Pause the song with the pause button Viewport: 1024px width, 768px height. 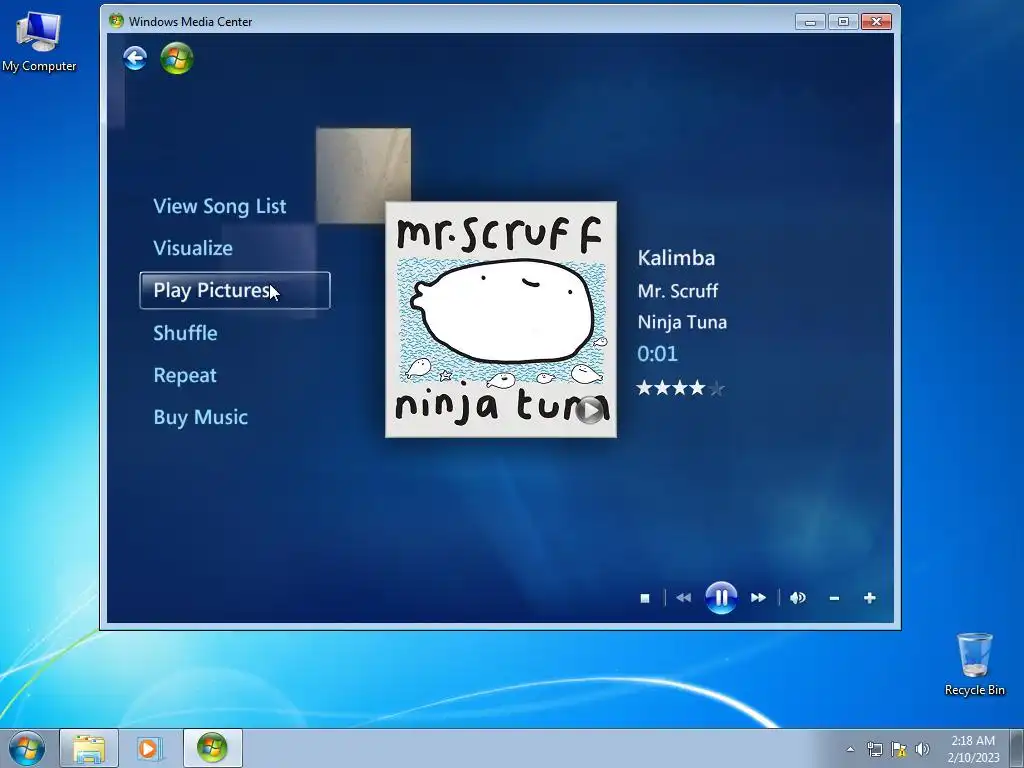[721, 598]
